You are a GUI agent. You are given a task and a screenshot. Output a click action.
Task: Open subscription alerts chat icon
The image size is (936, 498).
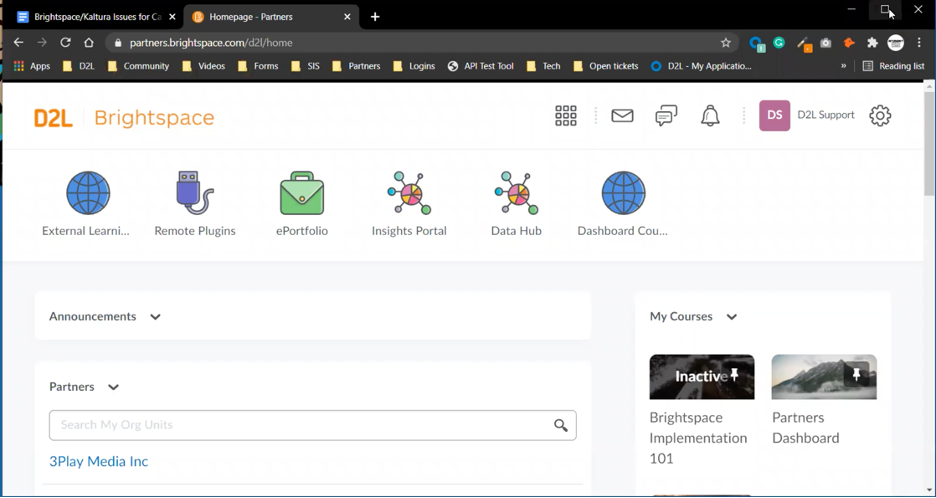coord(666,115)
